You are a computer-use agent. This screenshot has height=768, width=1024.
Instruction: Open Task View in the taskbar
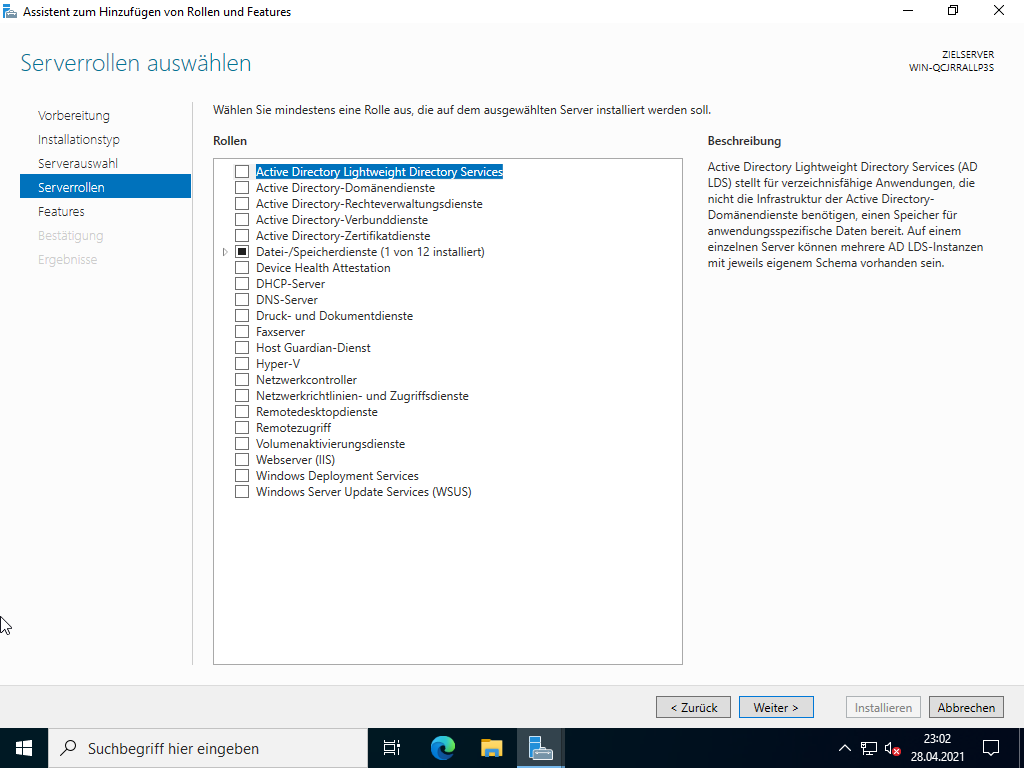[392, 747]
